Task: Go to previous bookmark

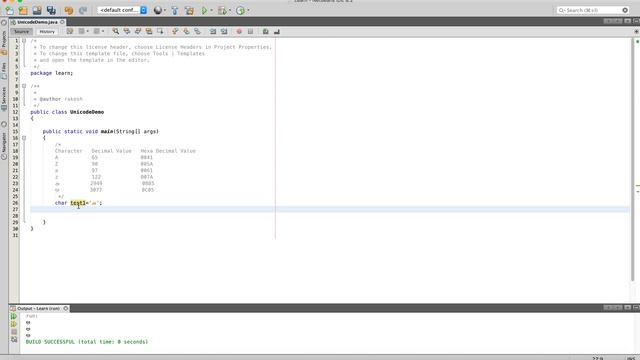Action: coord(175,31)
